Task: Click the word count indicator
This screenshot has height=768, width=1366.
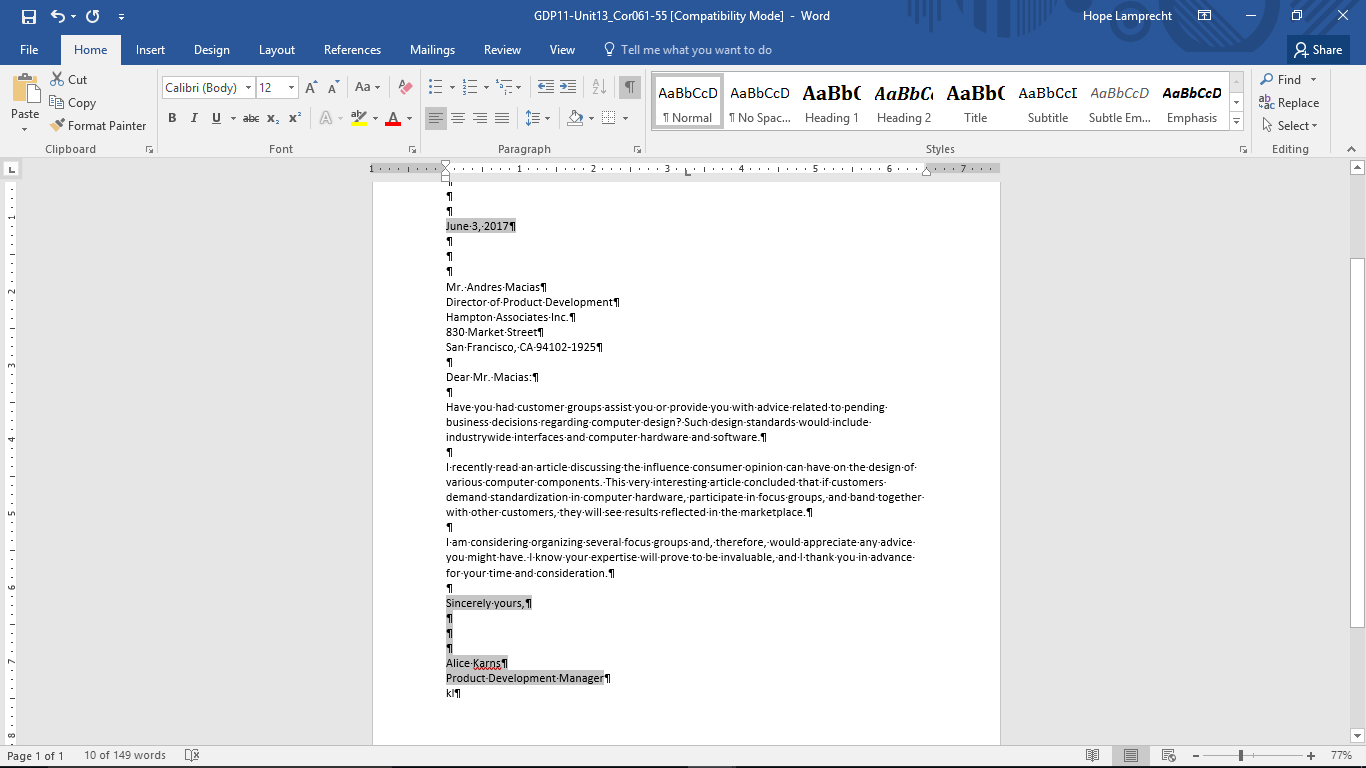Action: [125, 755]
